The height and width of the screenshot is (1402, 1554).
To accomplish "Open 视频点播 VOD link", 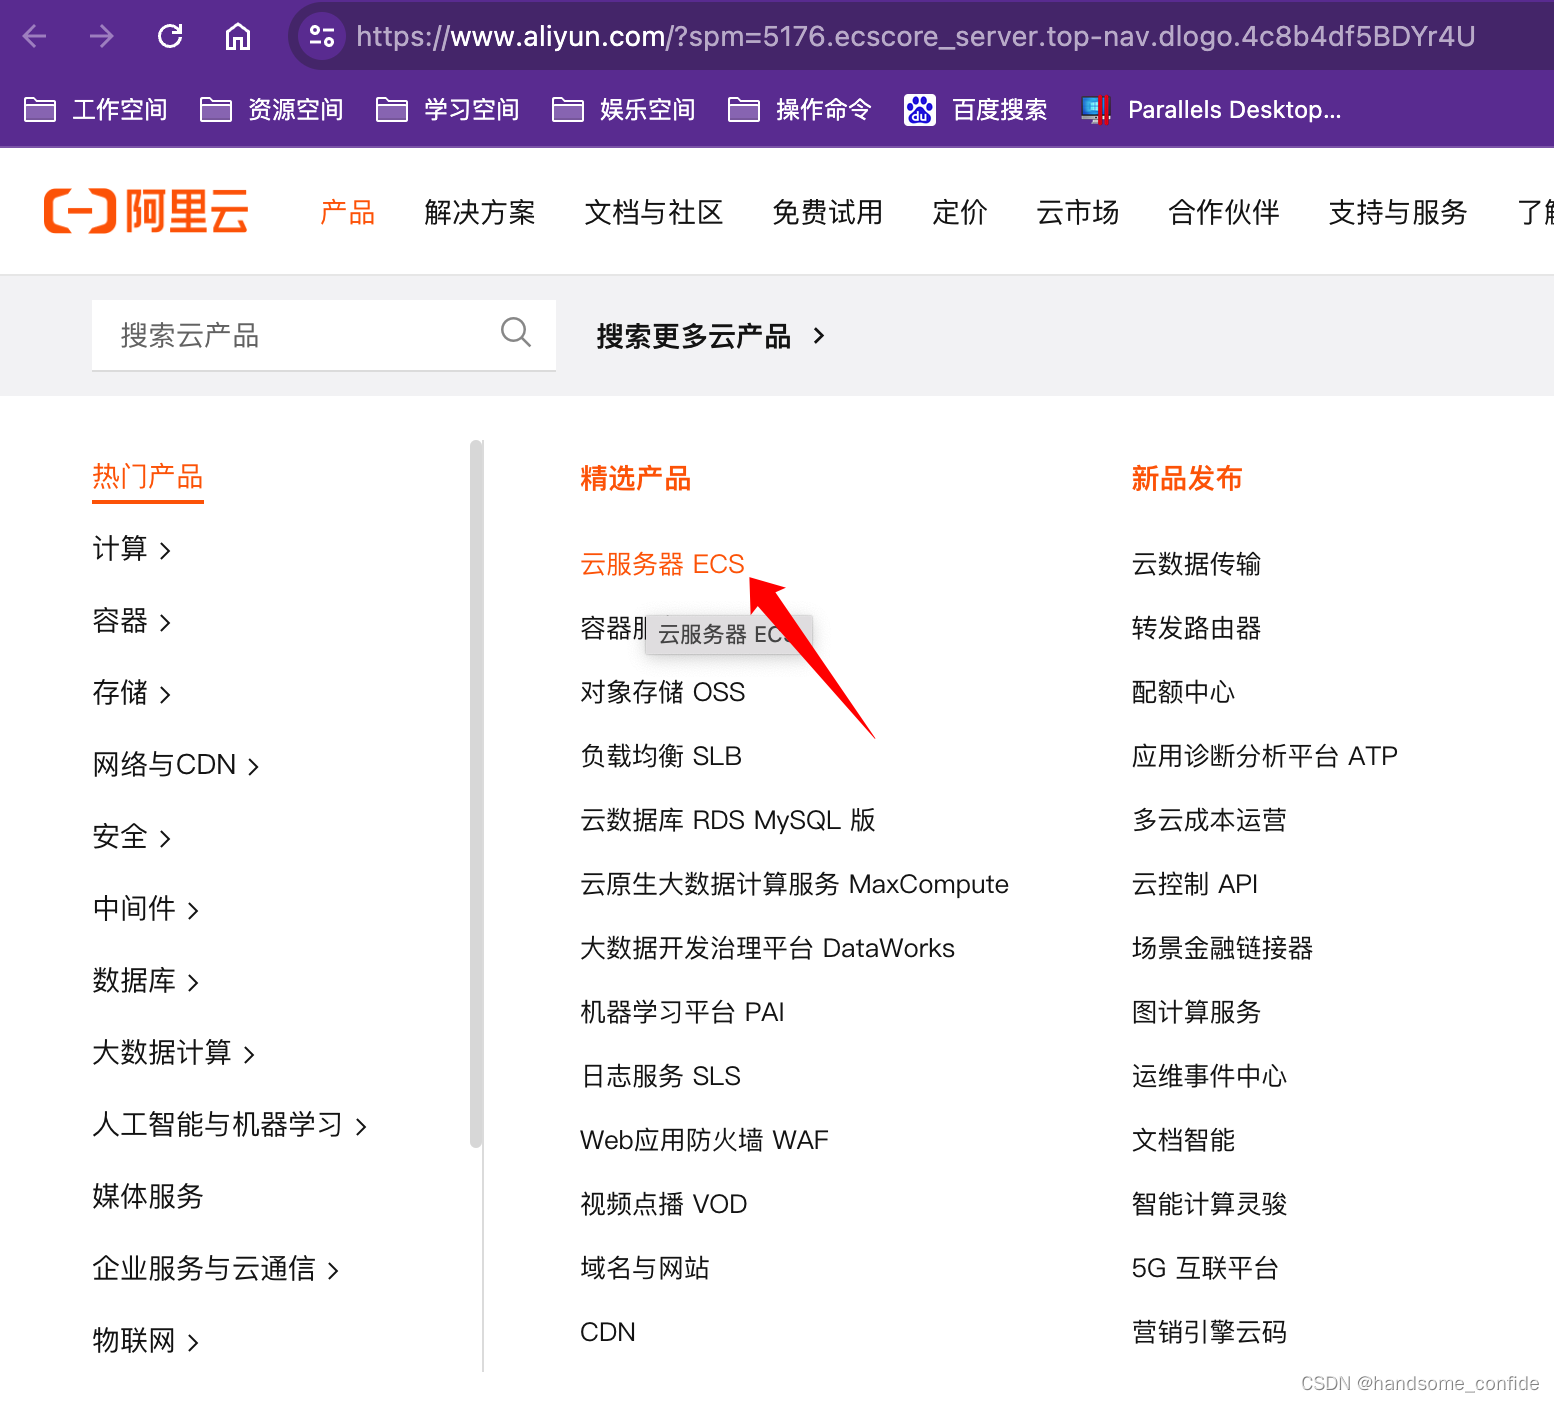I will click(663, 1204).
